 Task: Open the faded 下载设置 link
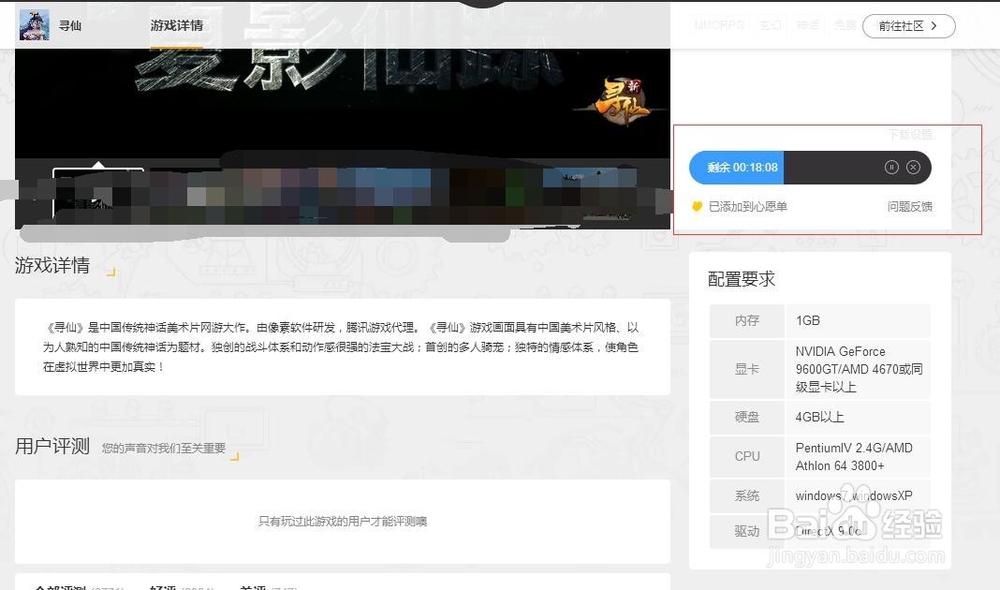pos(911,135)
